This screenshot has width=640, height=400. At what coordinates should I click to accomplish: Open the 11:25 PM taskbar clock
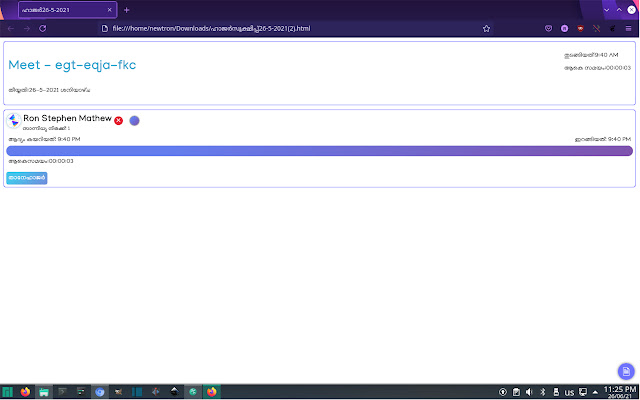[x=620, y=392]
